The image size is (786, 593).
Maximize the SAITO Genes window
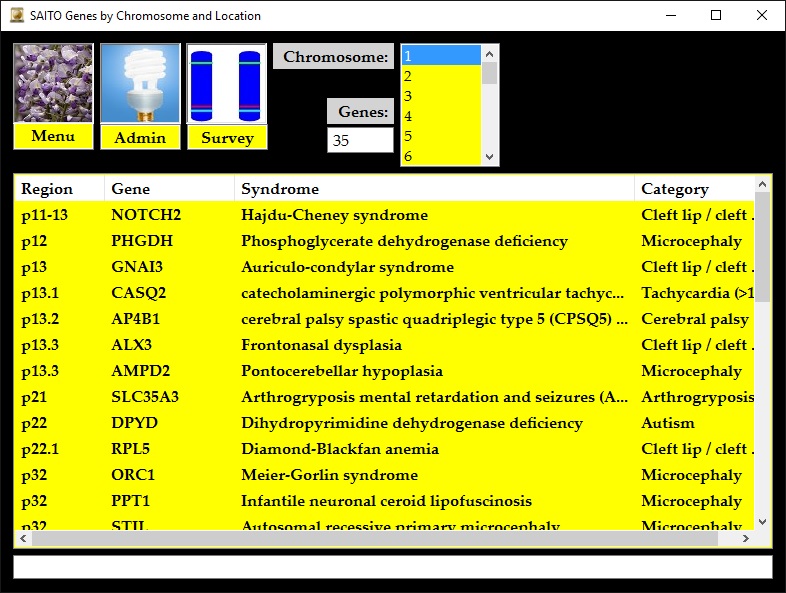[x=716, y=15]
